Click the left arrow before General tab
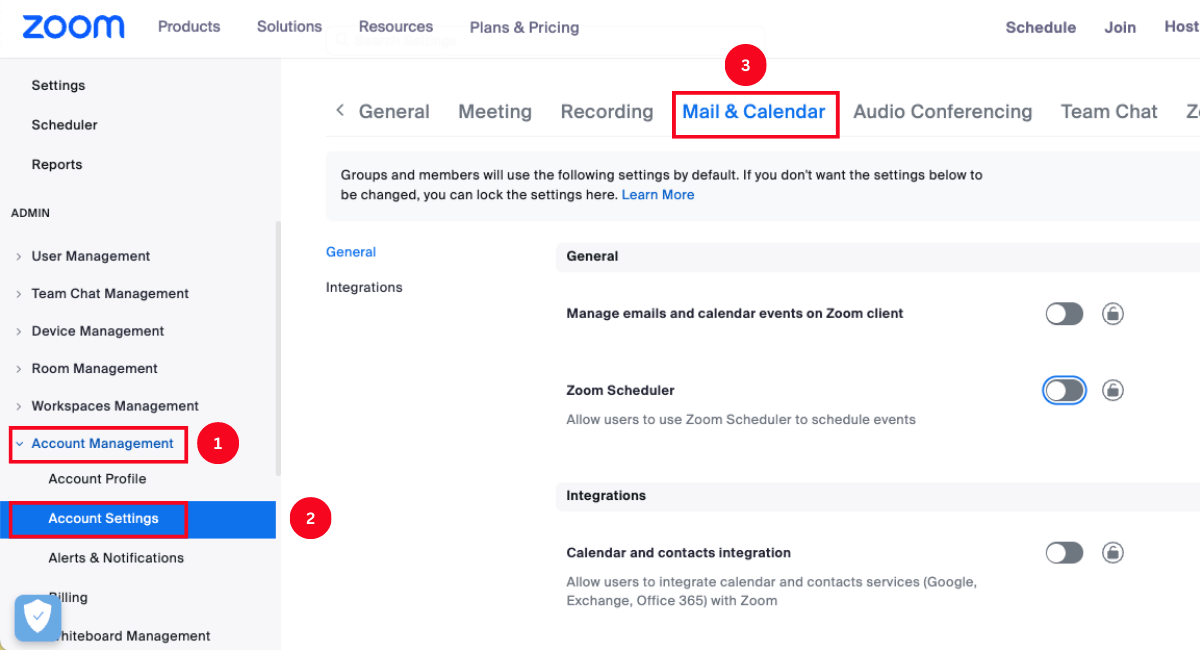The image size is (1200, 650). point(339,111)
